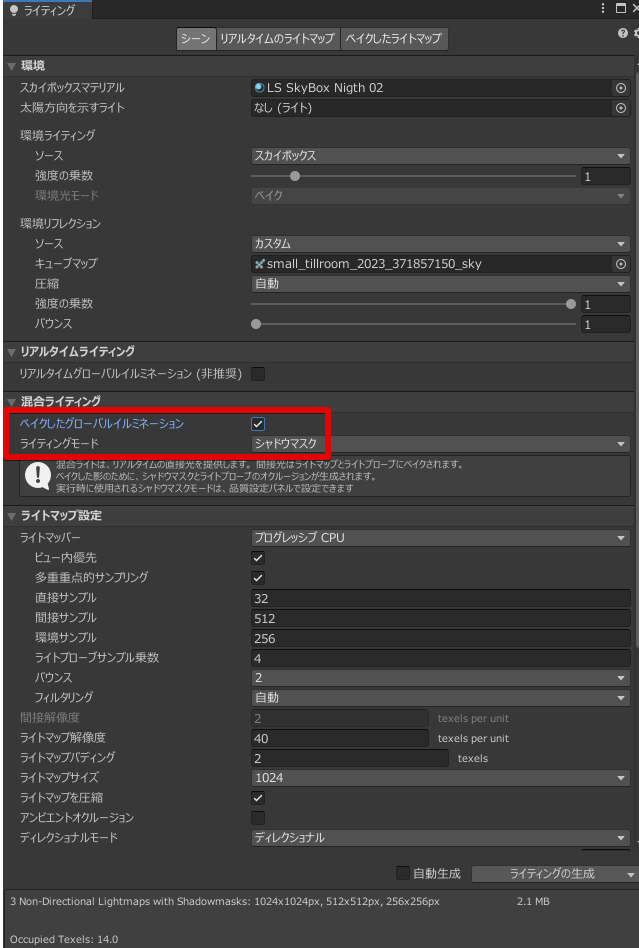Open the ライトマッパー dropdown showing プログレッシブ CPU
639x948 pixels.
point(440,538)
